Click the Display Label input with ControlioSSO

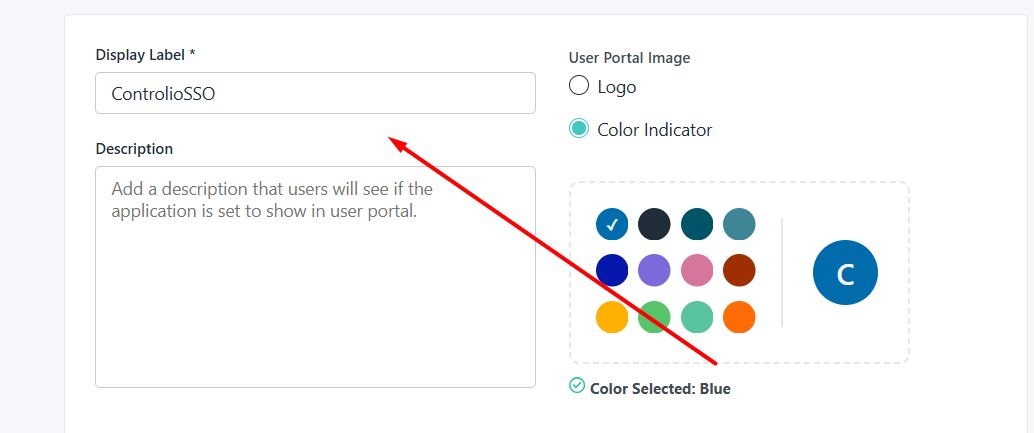click(315, 93)
